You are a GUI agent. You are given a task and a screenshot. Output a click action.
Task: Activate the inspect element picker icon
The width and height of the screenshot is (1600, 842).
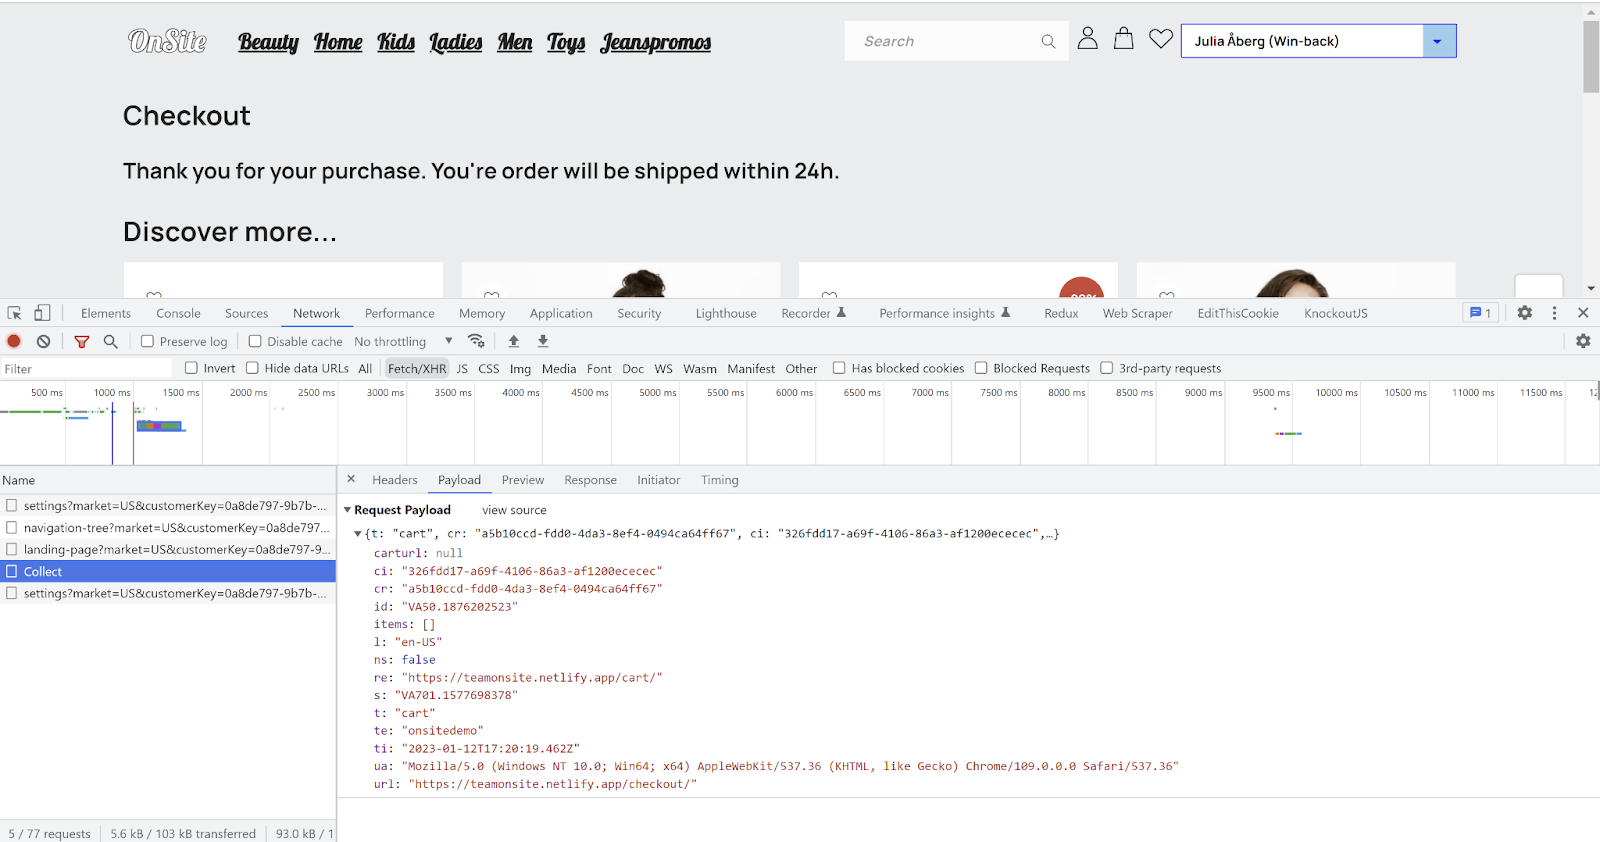click(14, 313)
